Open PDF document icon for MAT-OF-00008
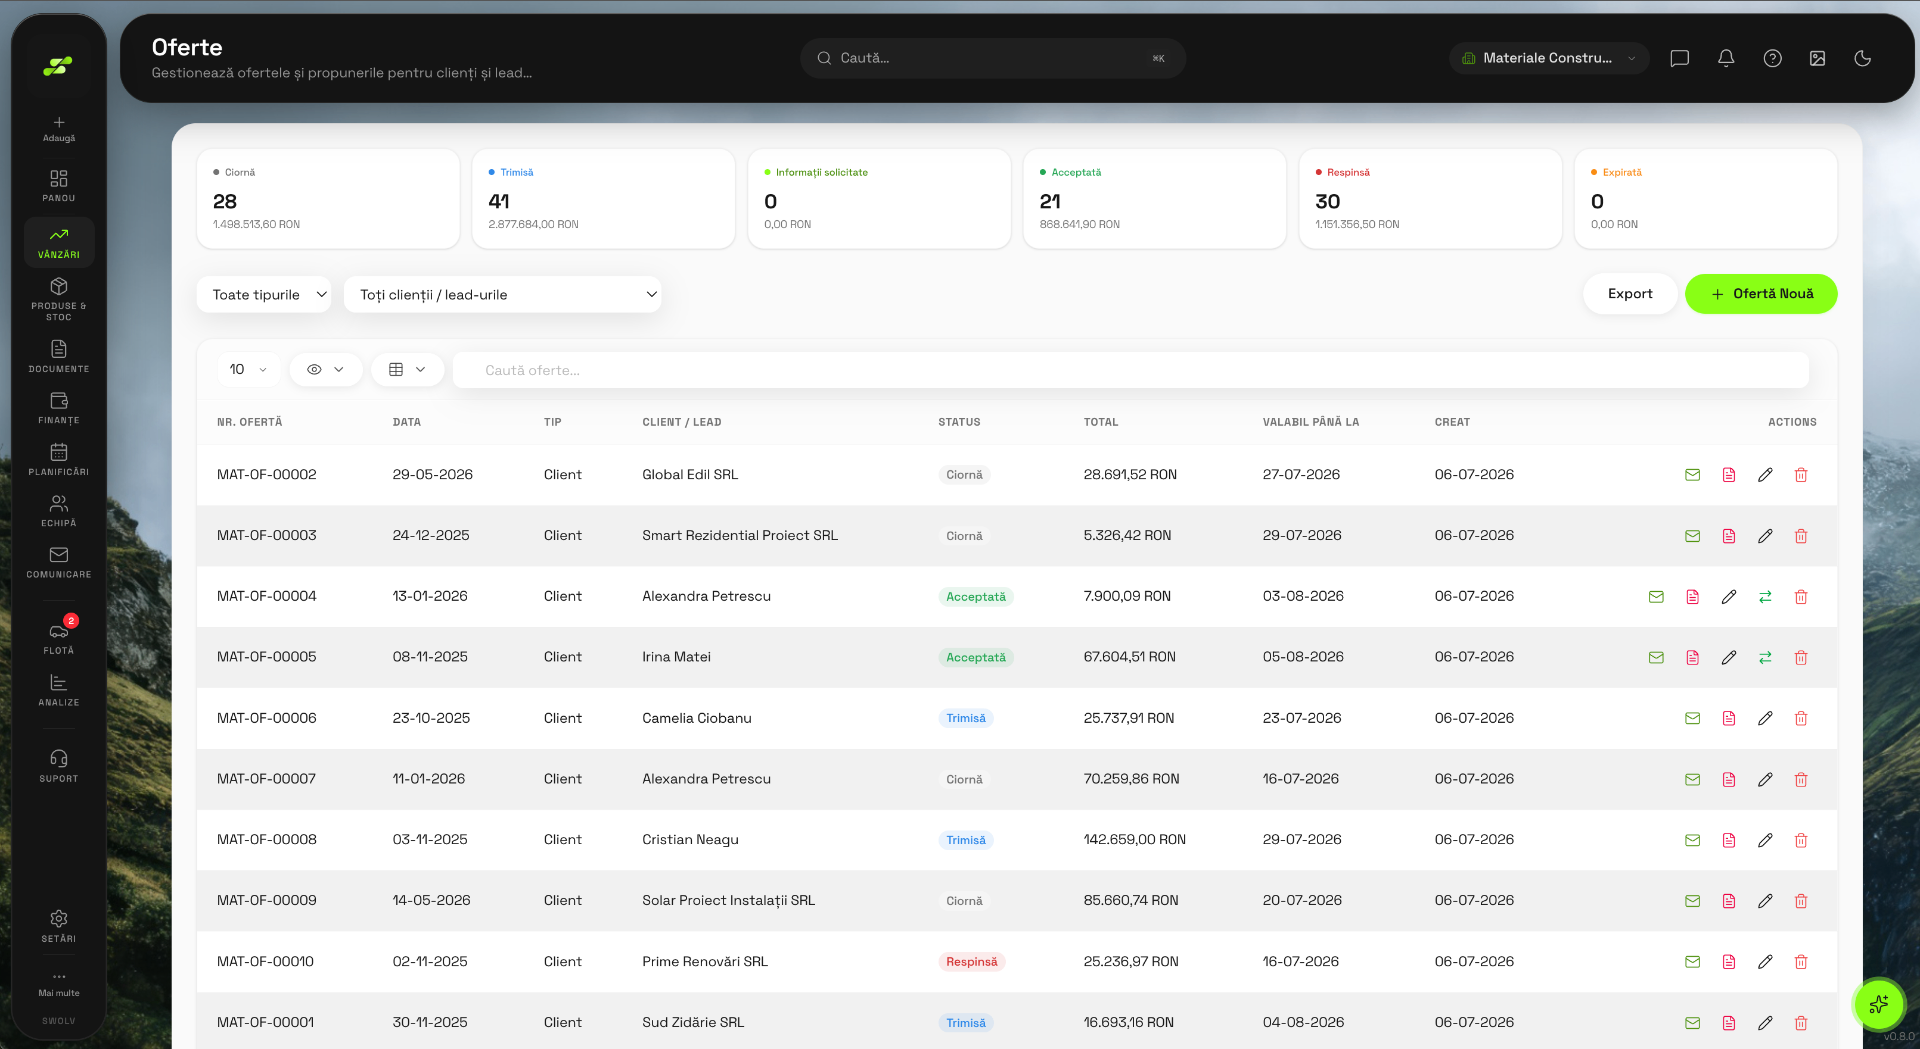Screen dimensions: 1920x1049 (1729, 840)
